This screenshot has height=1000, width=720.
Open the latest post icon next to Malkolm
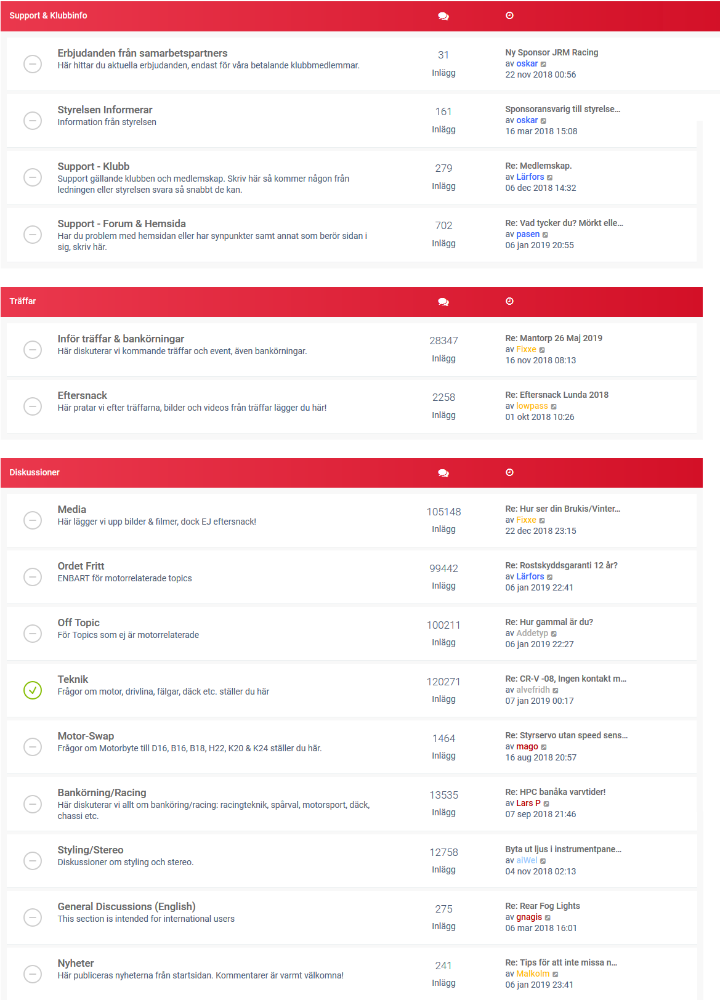pos(555,974)
